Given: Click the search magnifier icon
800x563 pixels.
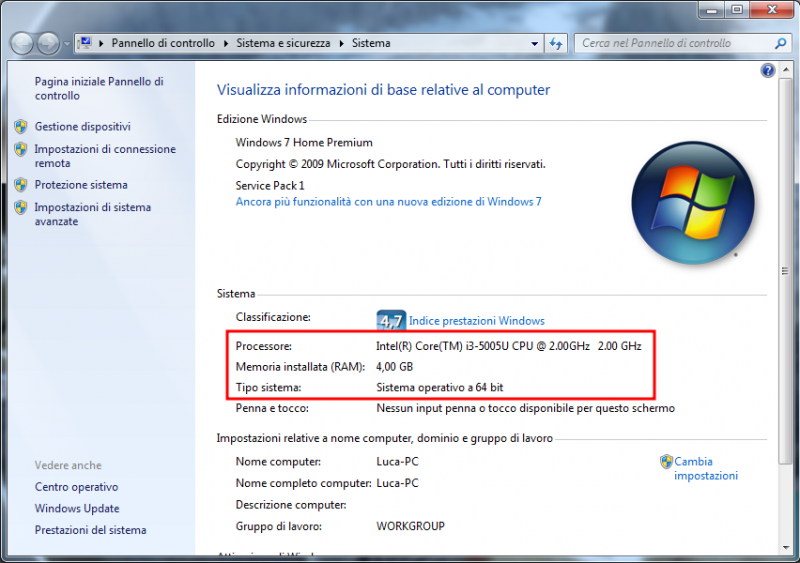Looking at the screenshot, I should (x=781, y=44).
